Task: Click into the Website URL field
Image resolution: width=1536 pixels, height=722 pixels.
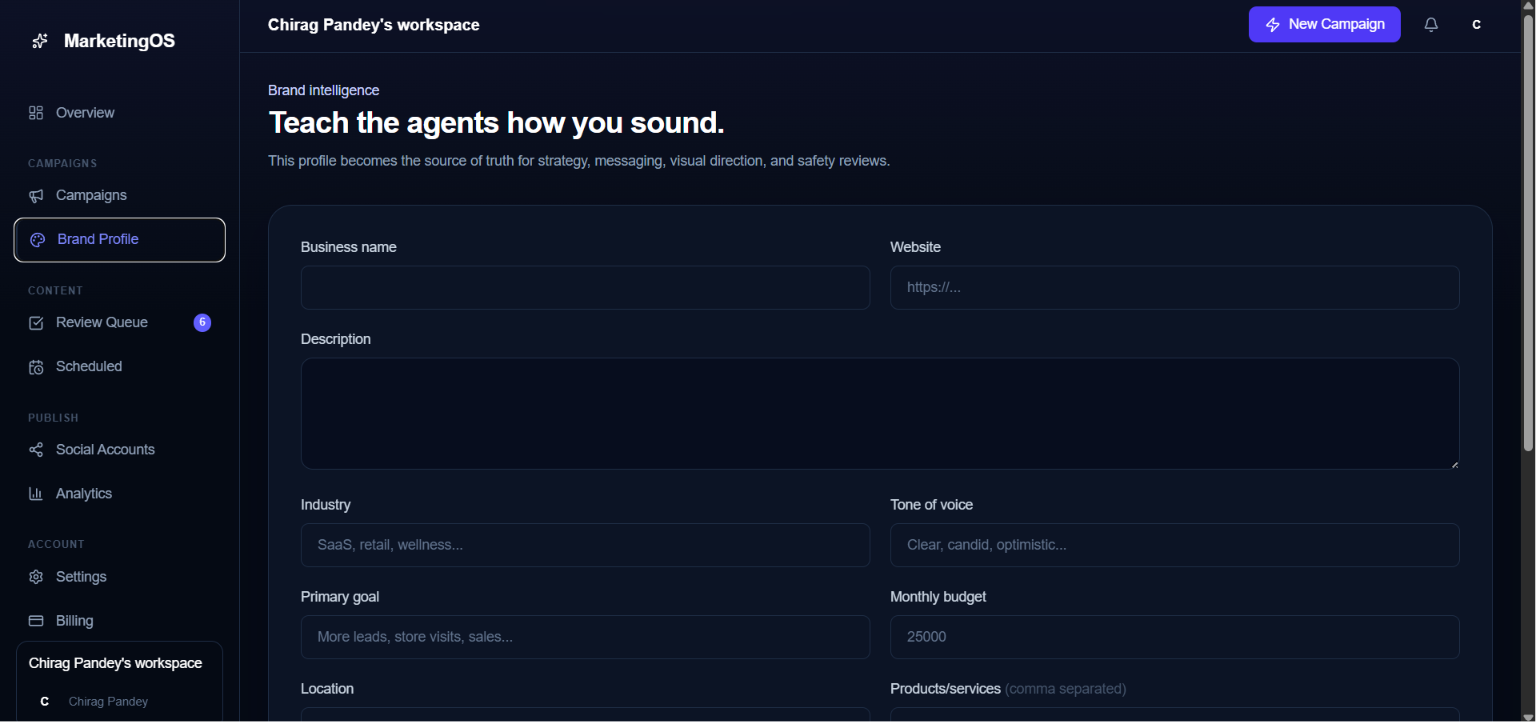Action: (1174, 287)
